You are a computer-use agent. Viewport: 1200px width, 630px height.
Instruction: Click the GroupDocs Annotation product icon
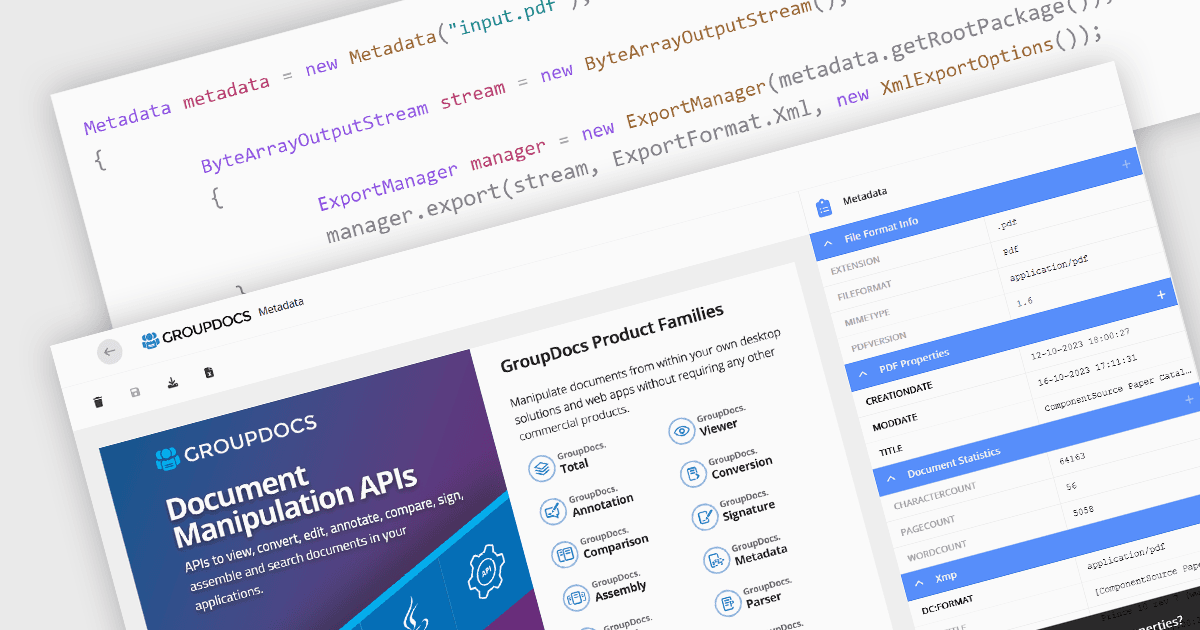tap(553, 511)
